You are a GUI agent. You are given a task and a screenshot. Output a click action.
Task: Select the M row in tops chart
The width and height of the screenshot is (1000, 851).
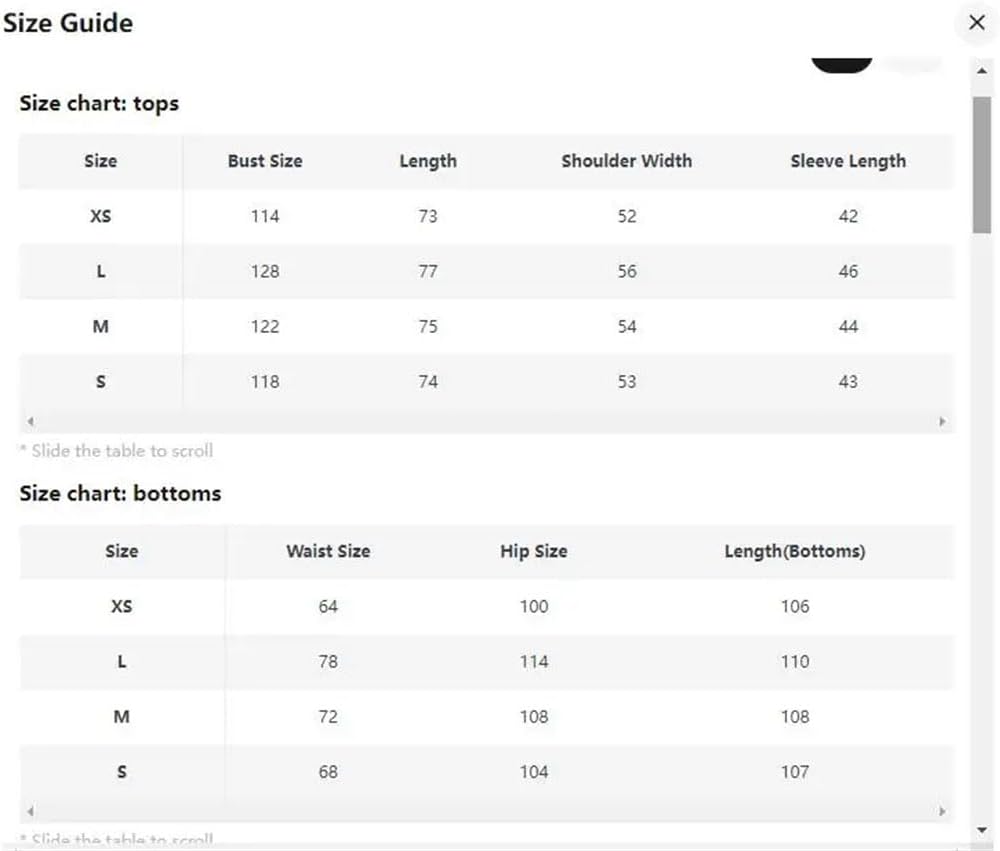[487, 327]
